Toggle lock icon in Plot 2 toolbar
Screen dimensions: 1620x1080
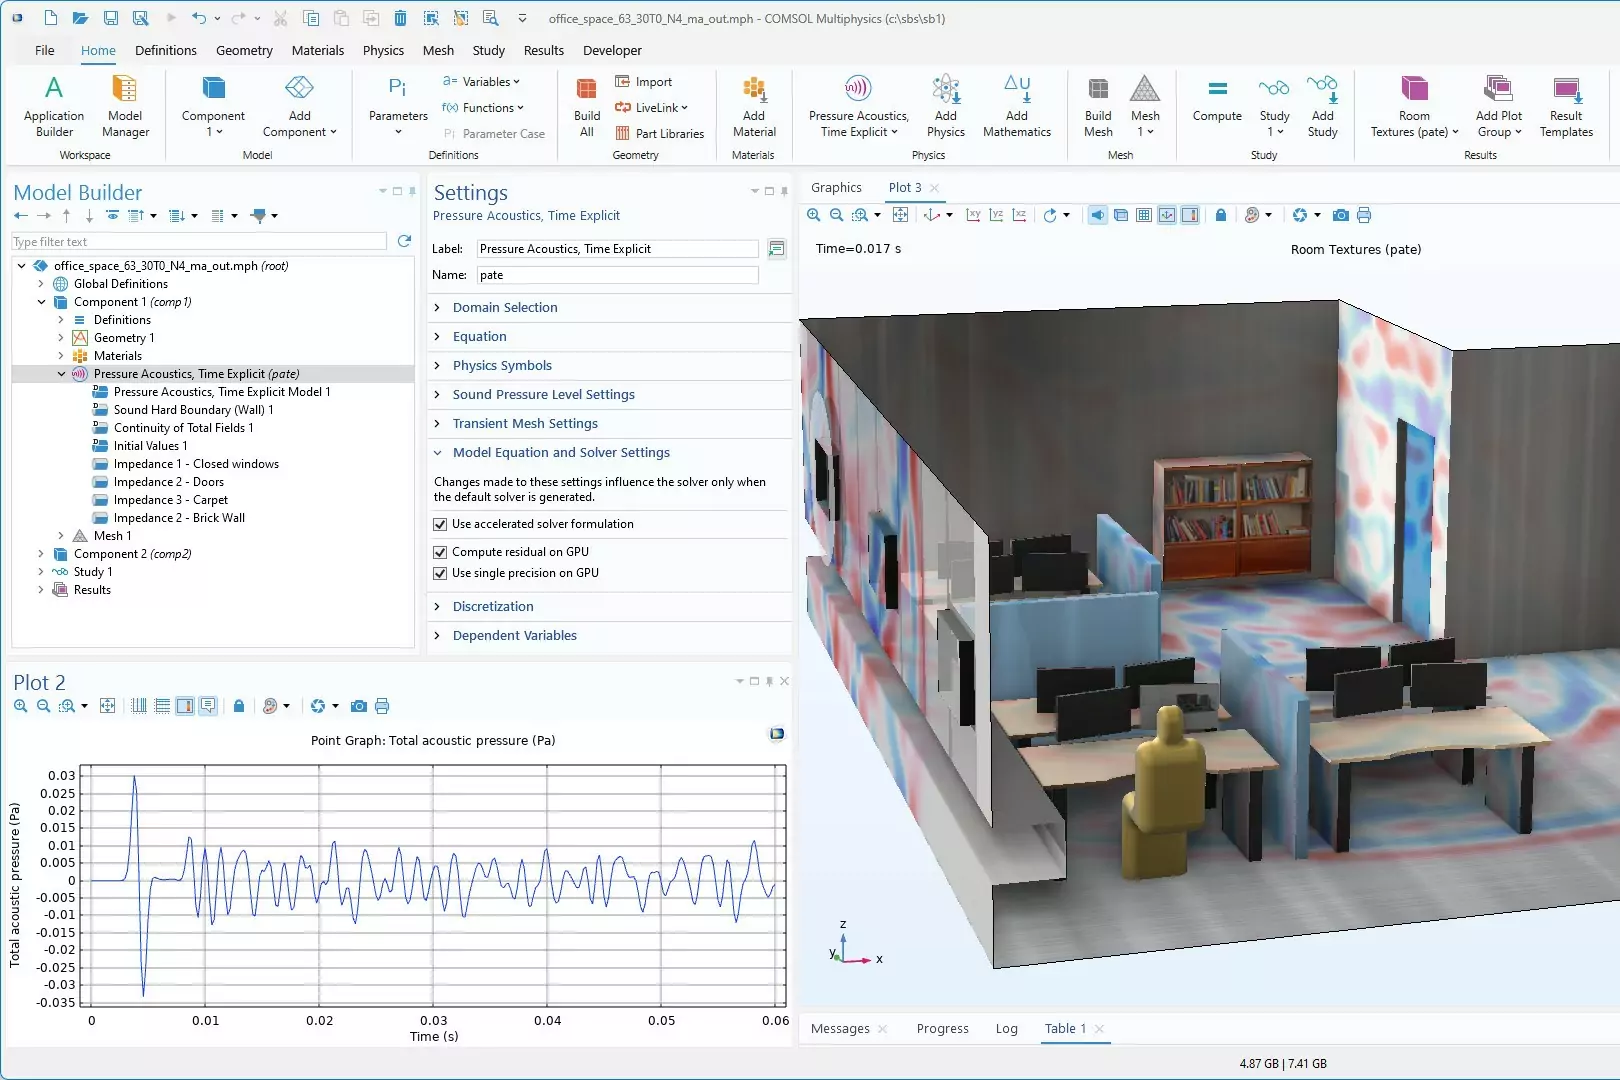(239, 706)
